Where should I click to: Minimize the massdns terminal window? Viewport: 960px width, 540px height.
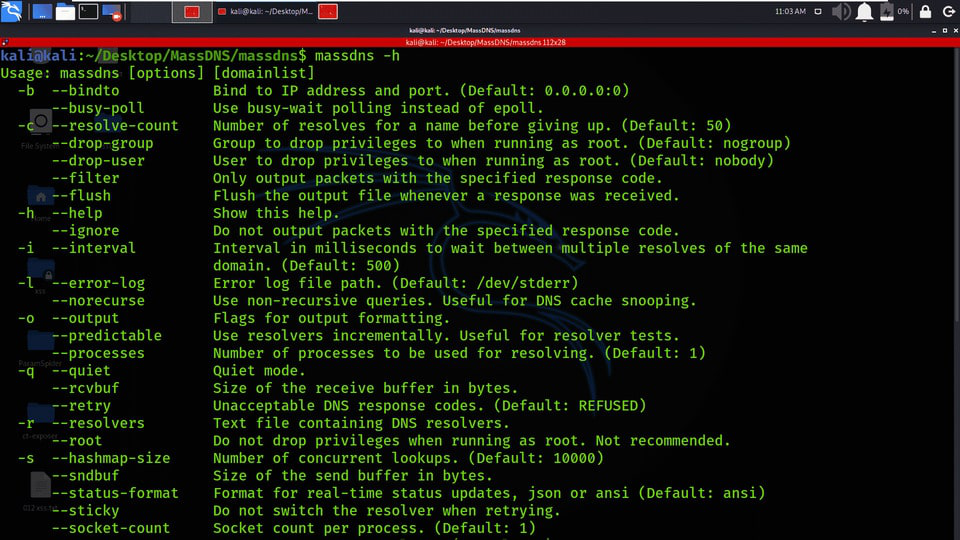pyautogui.click(x=934, y=30)
